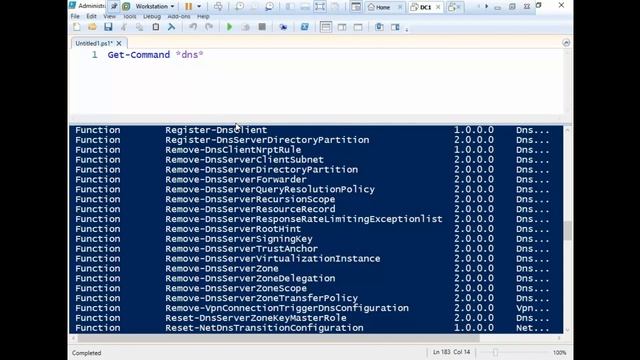640x360 pixels.
Task: Close the Untitled1.ps1 tab
Action: (x=119, y=43)
